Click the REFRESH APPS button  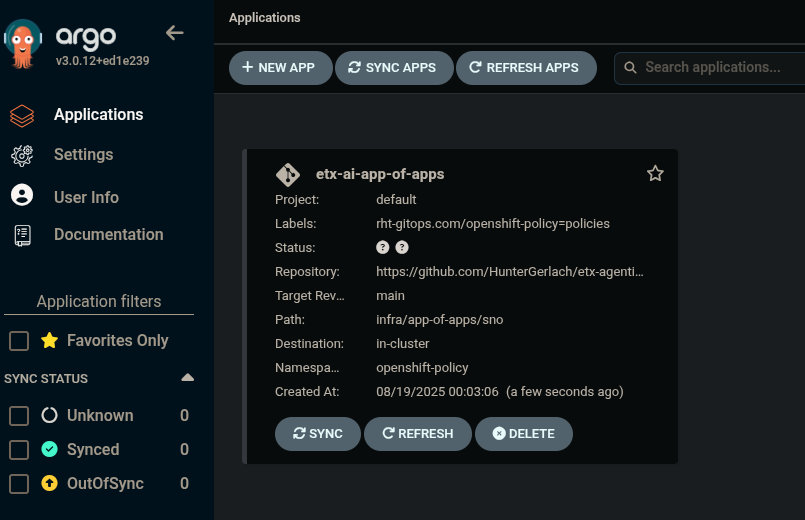(x=526, y=68)
